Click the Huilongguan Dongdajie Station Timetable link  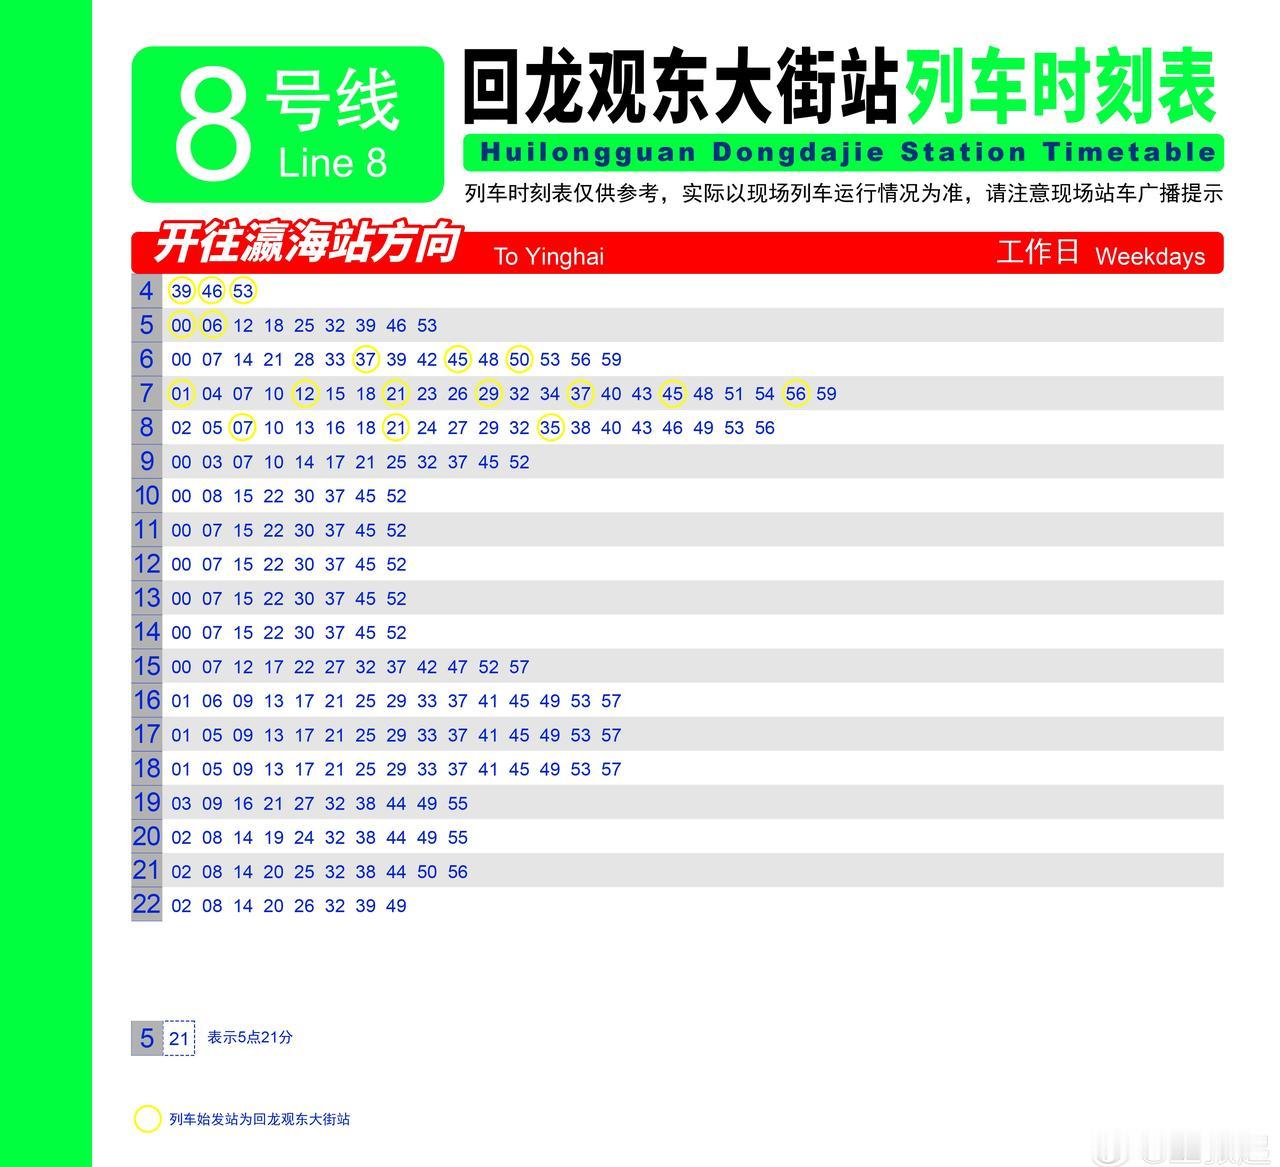[x=848, y=152]
